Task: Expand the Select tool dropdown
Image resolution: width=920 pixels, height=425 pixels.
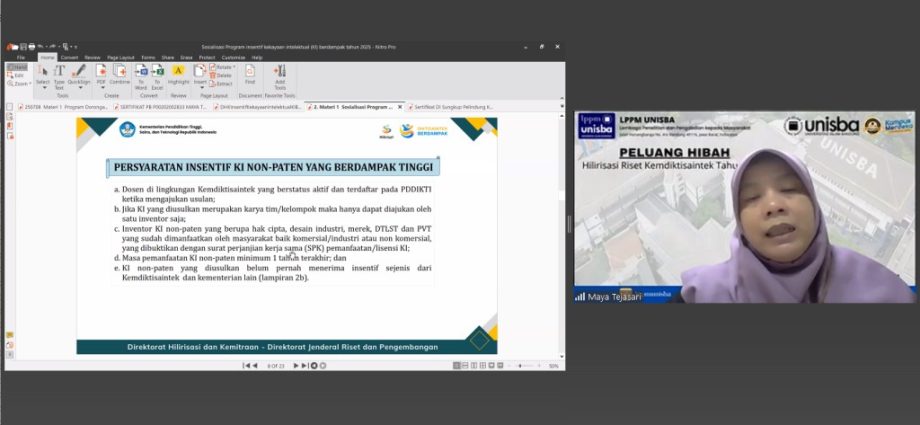Action: (x=43, y=88)
